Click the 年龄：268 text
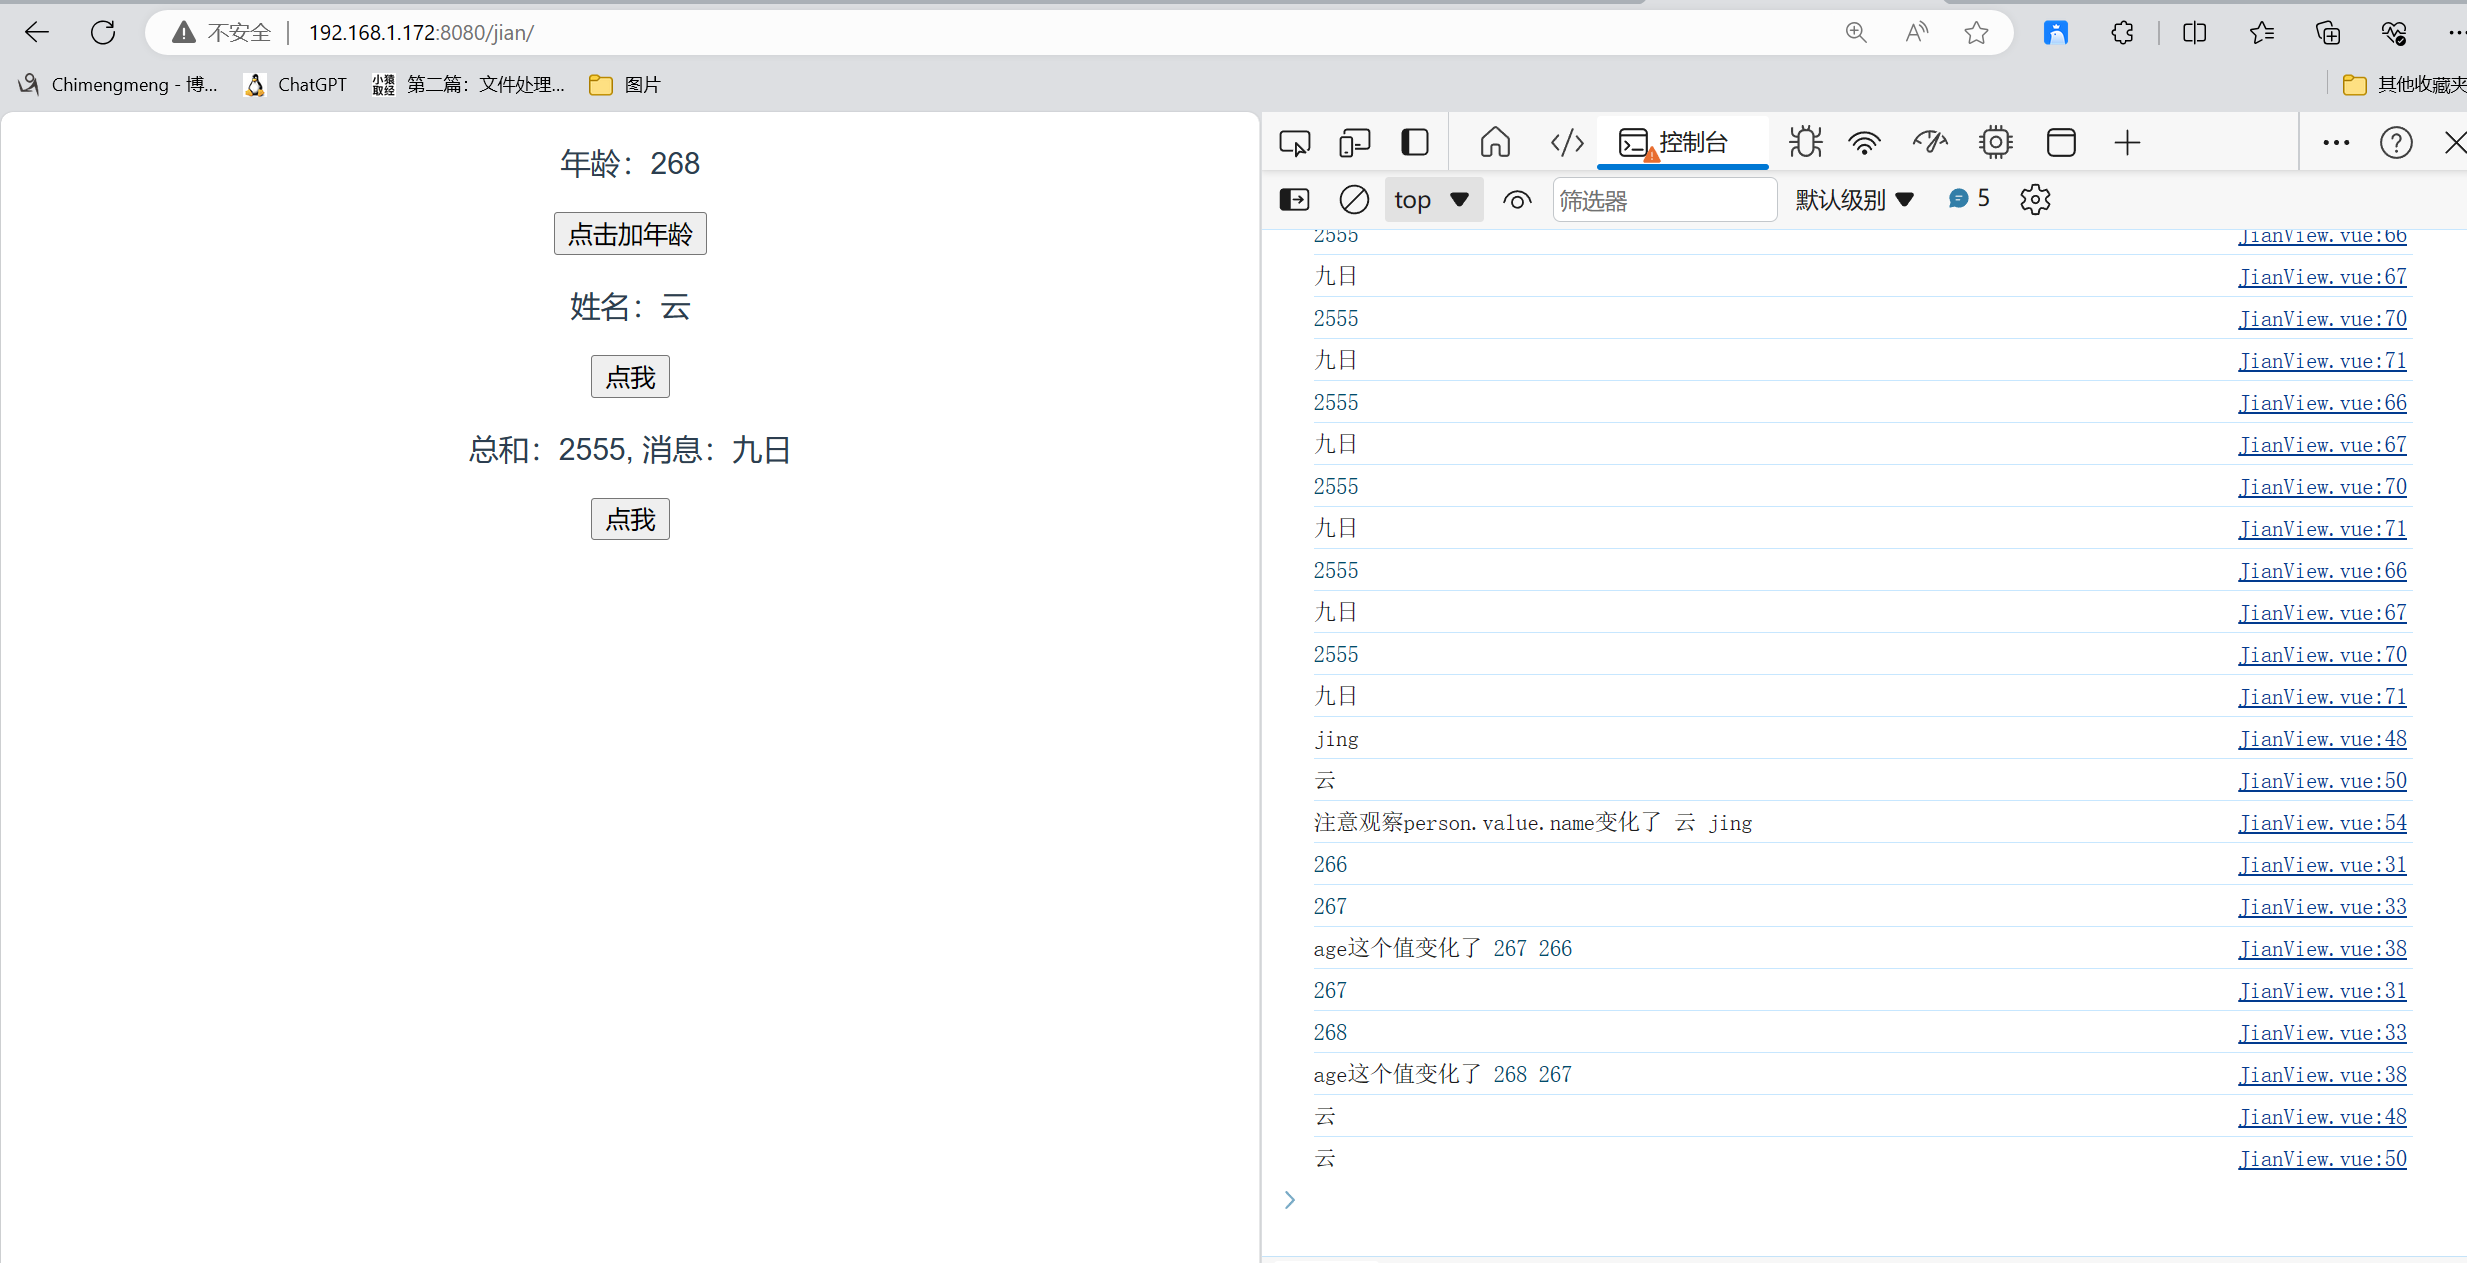 coord(630,163)
